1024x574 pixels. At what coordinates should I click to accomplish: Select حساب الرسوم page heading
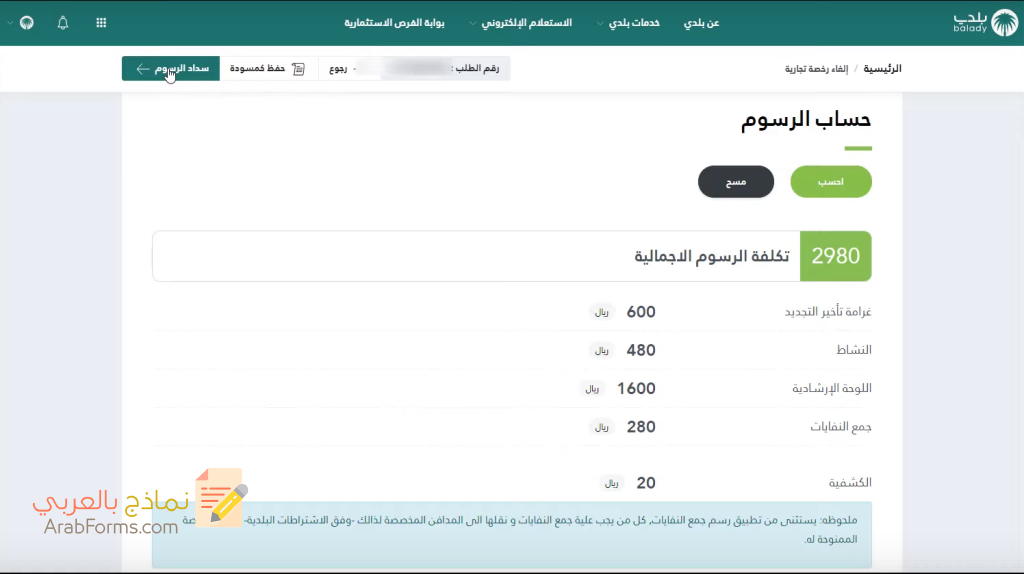[x=806, y=120]
